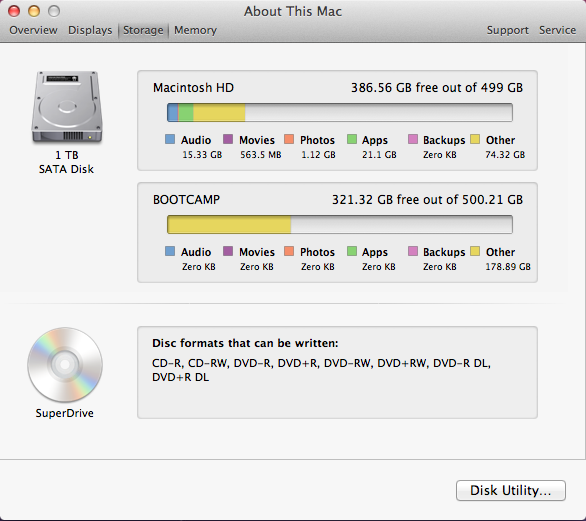Click the orange Photos swatch under BOOTCAMP
Image resolution: width=586 pixels, height=521 pixels.
point(289,251)
